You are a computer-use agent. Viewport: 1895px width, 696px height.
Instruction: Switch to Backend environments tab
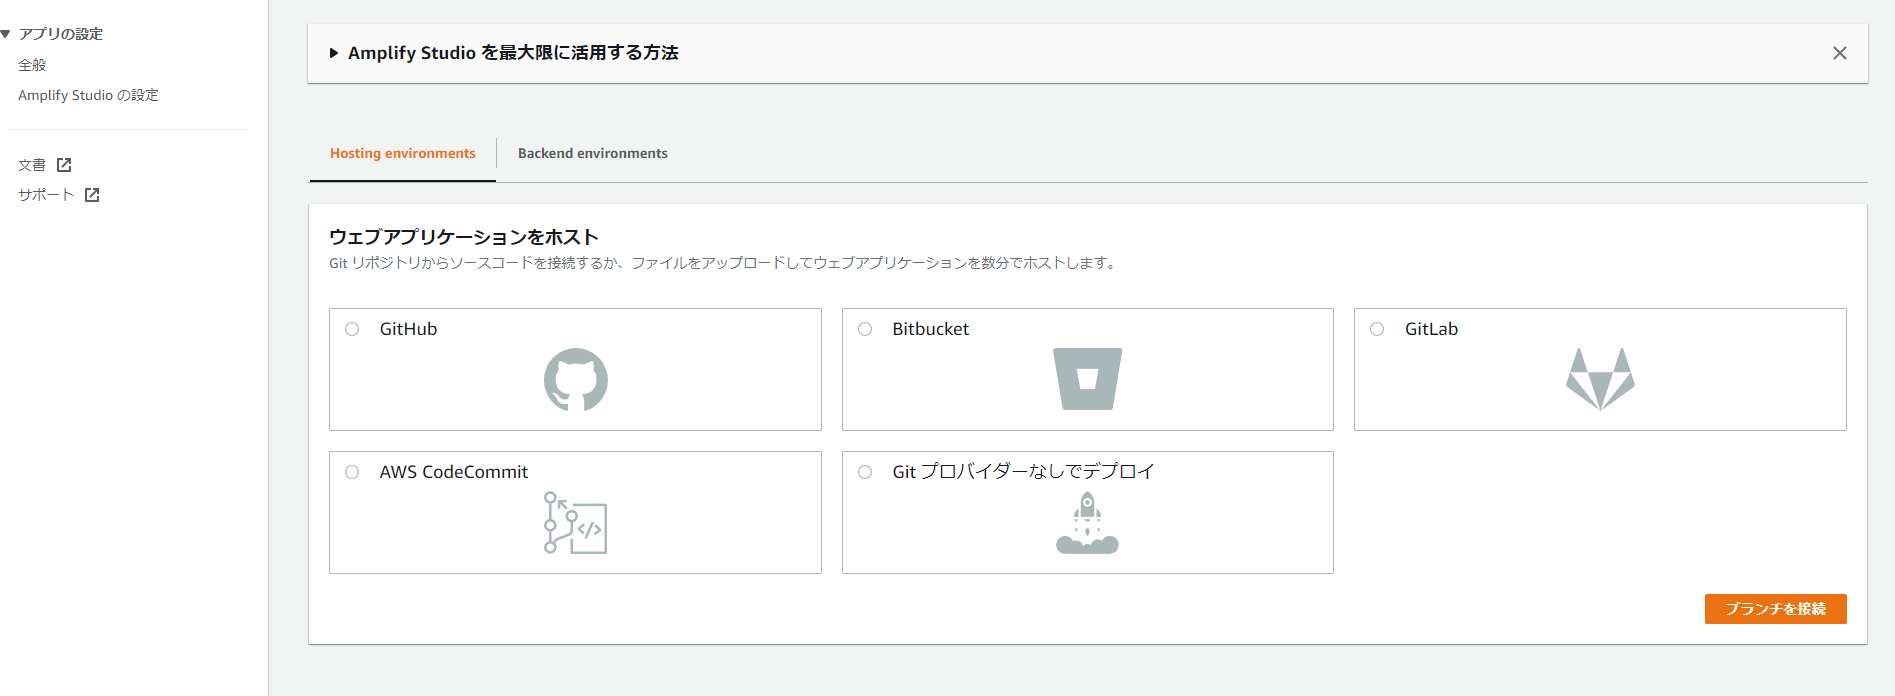pos(593,153)
